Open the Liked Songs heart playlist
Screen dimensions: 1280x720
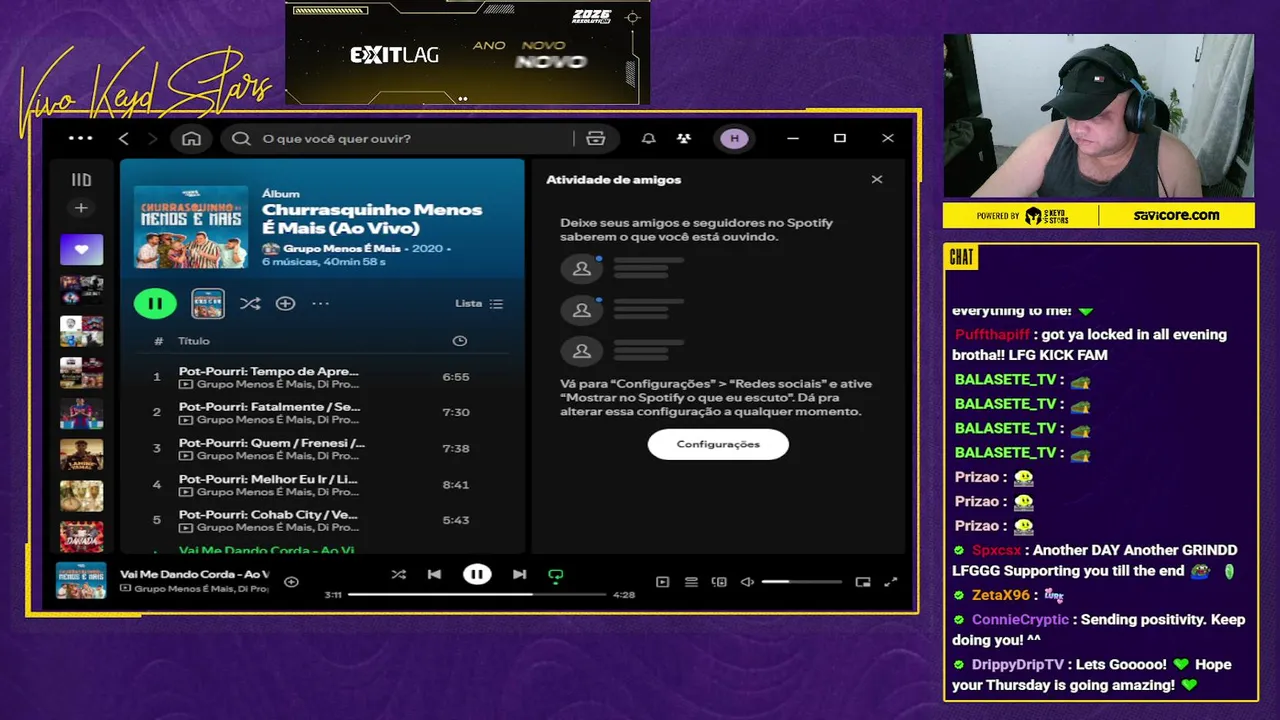pos(81,249)
